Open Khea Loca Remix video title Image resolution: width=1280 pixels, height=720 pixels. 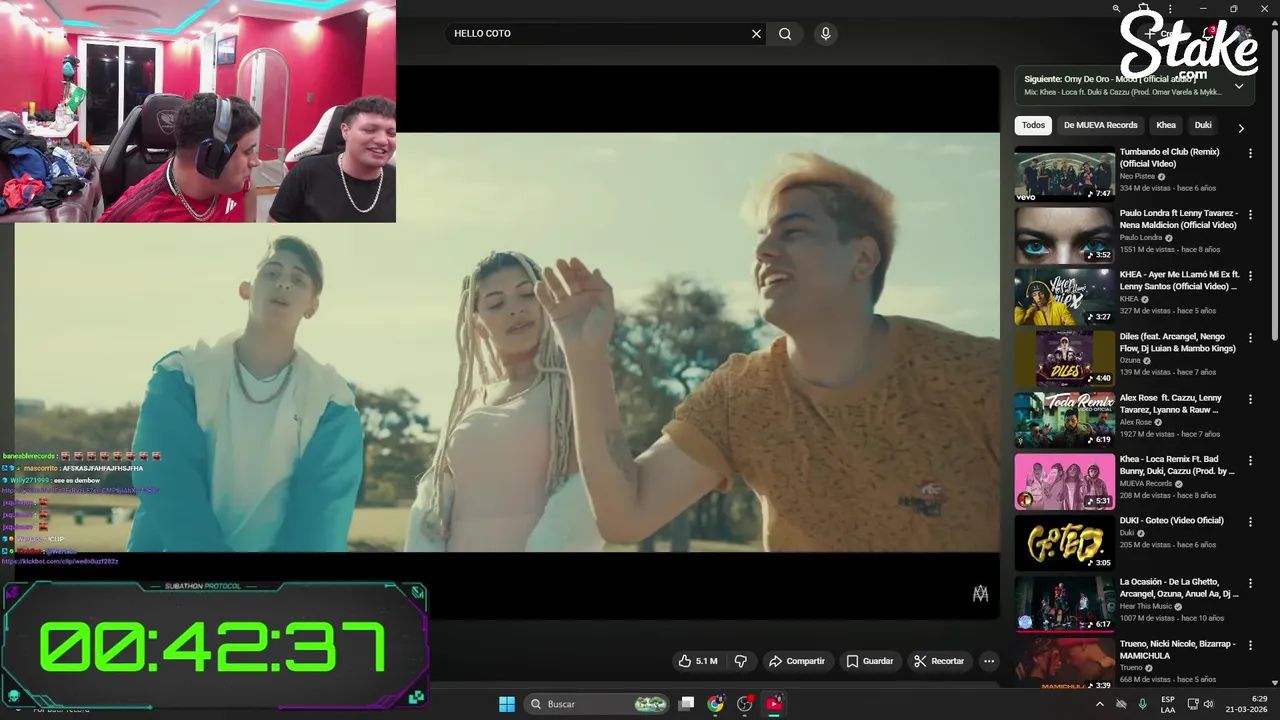pyautogui.click(x=1178, y=465)
